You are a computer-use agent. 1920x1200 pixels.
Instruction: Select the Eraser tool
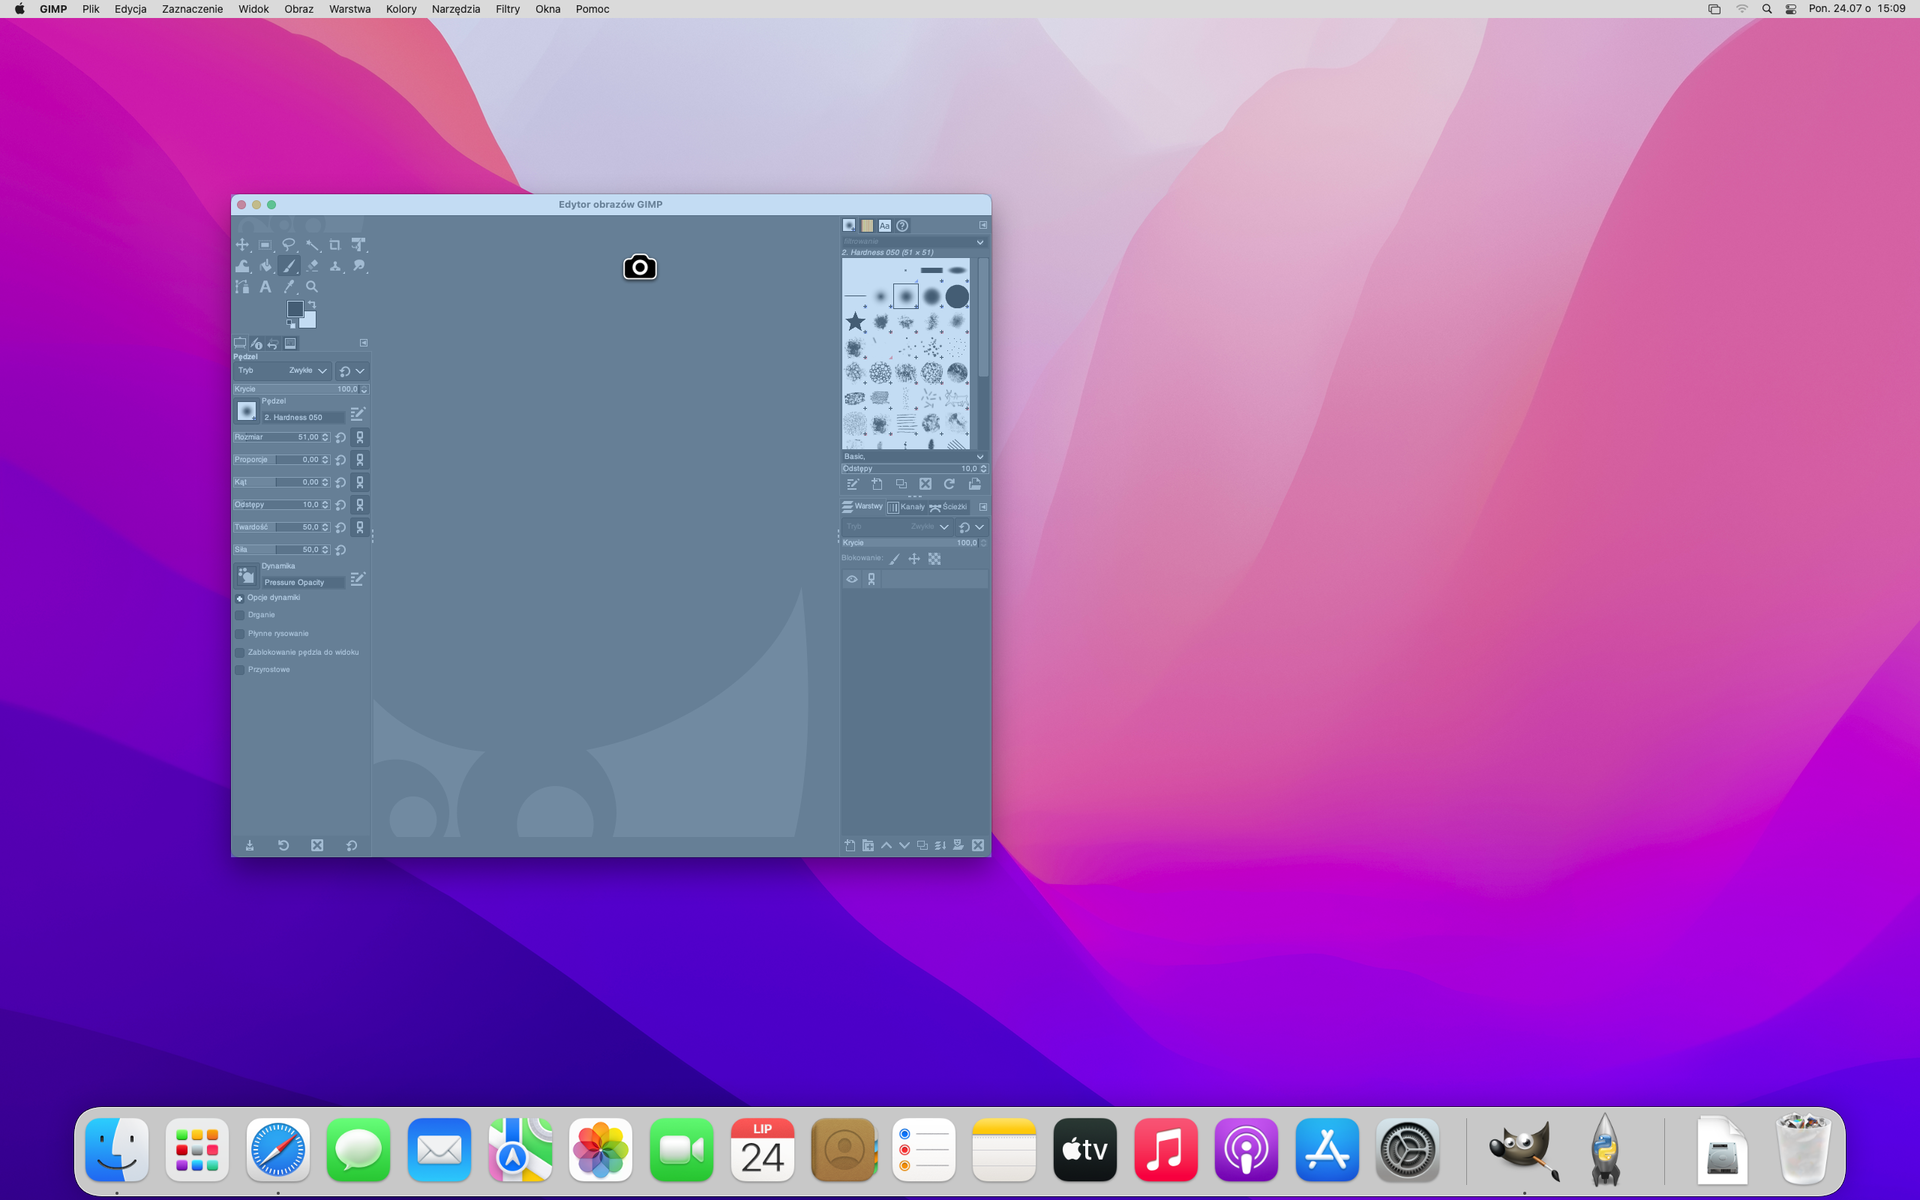click(x=312, y=266)
